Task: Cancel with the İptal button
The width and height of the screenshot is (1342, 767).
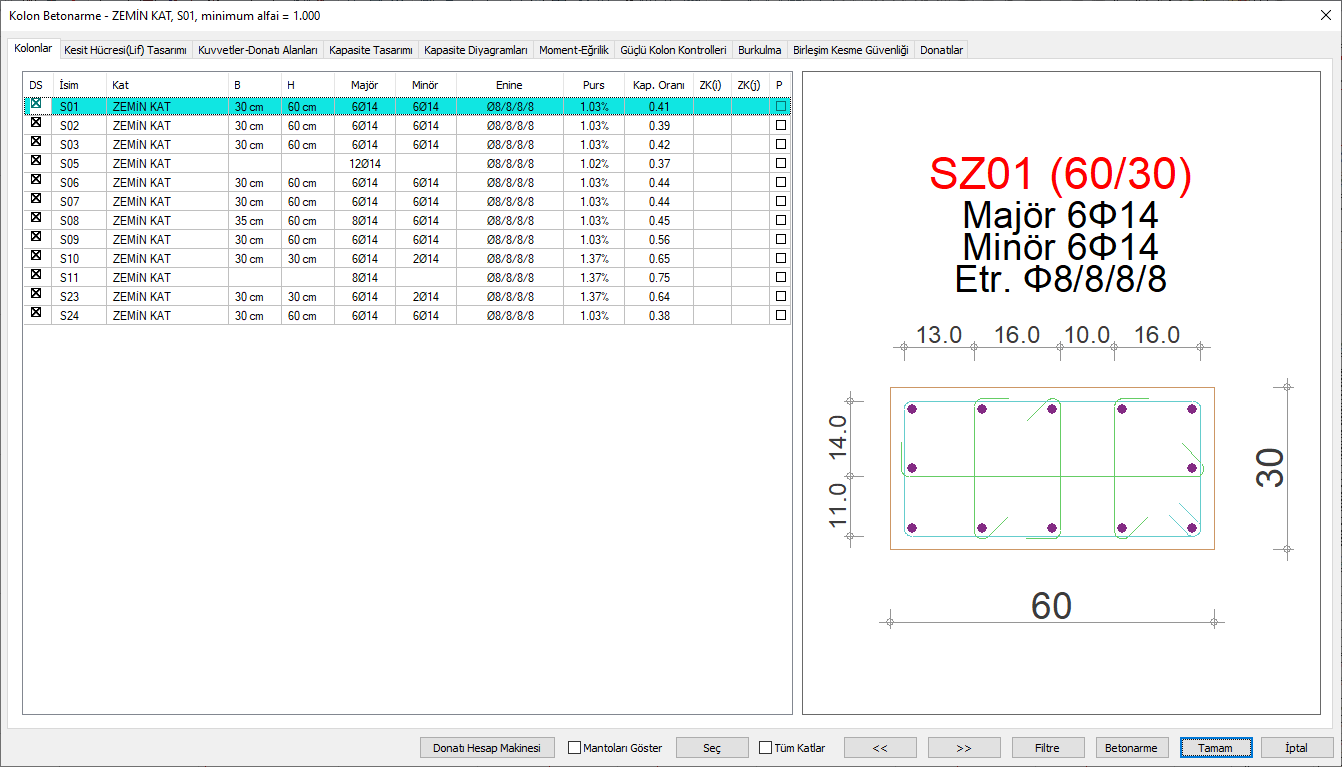Action: (x=1298, y=748)
